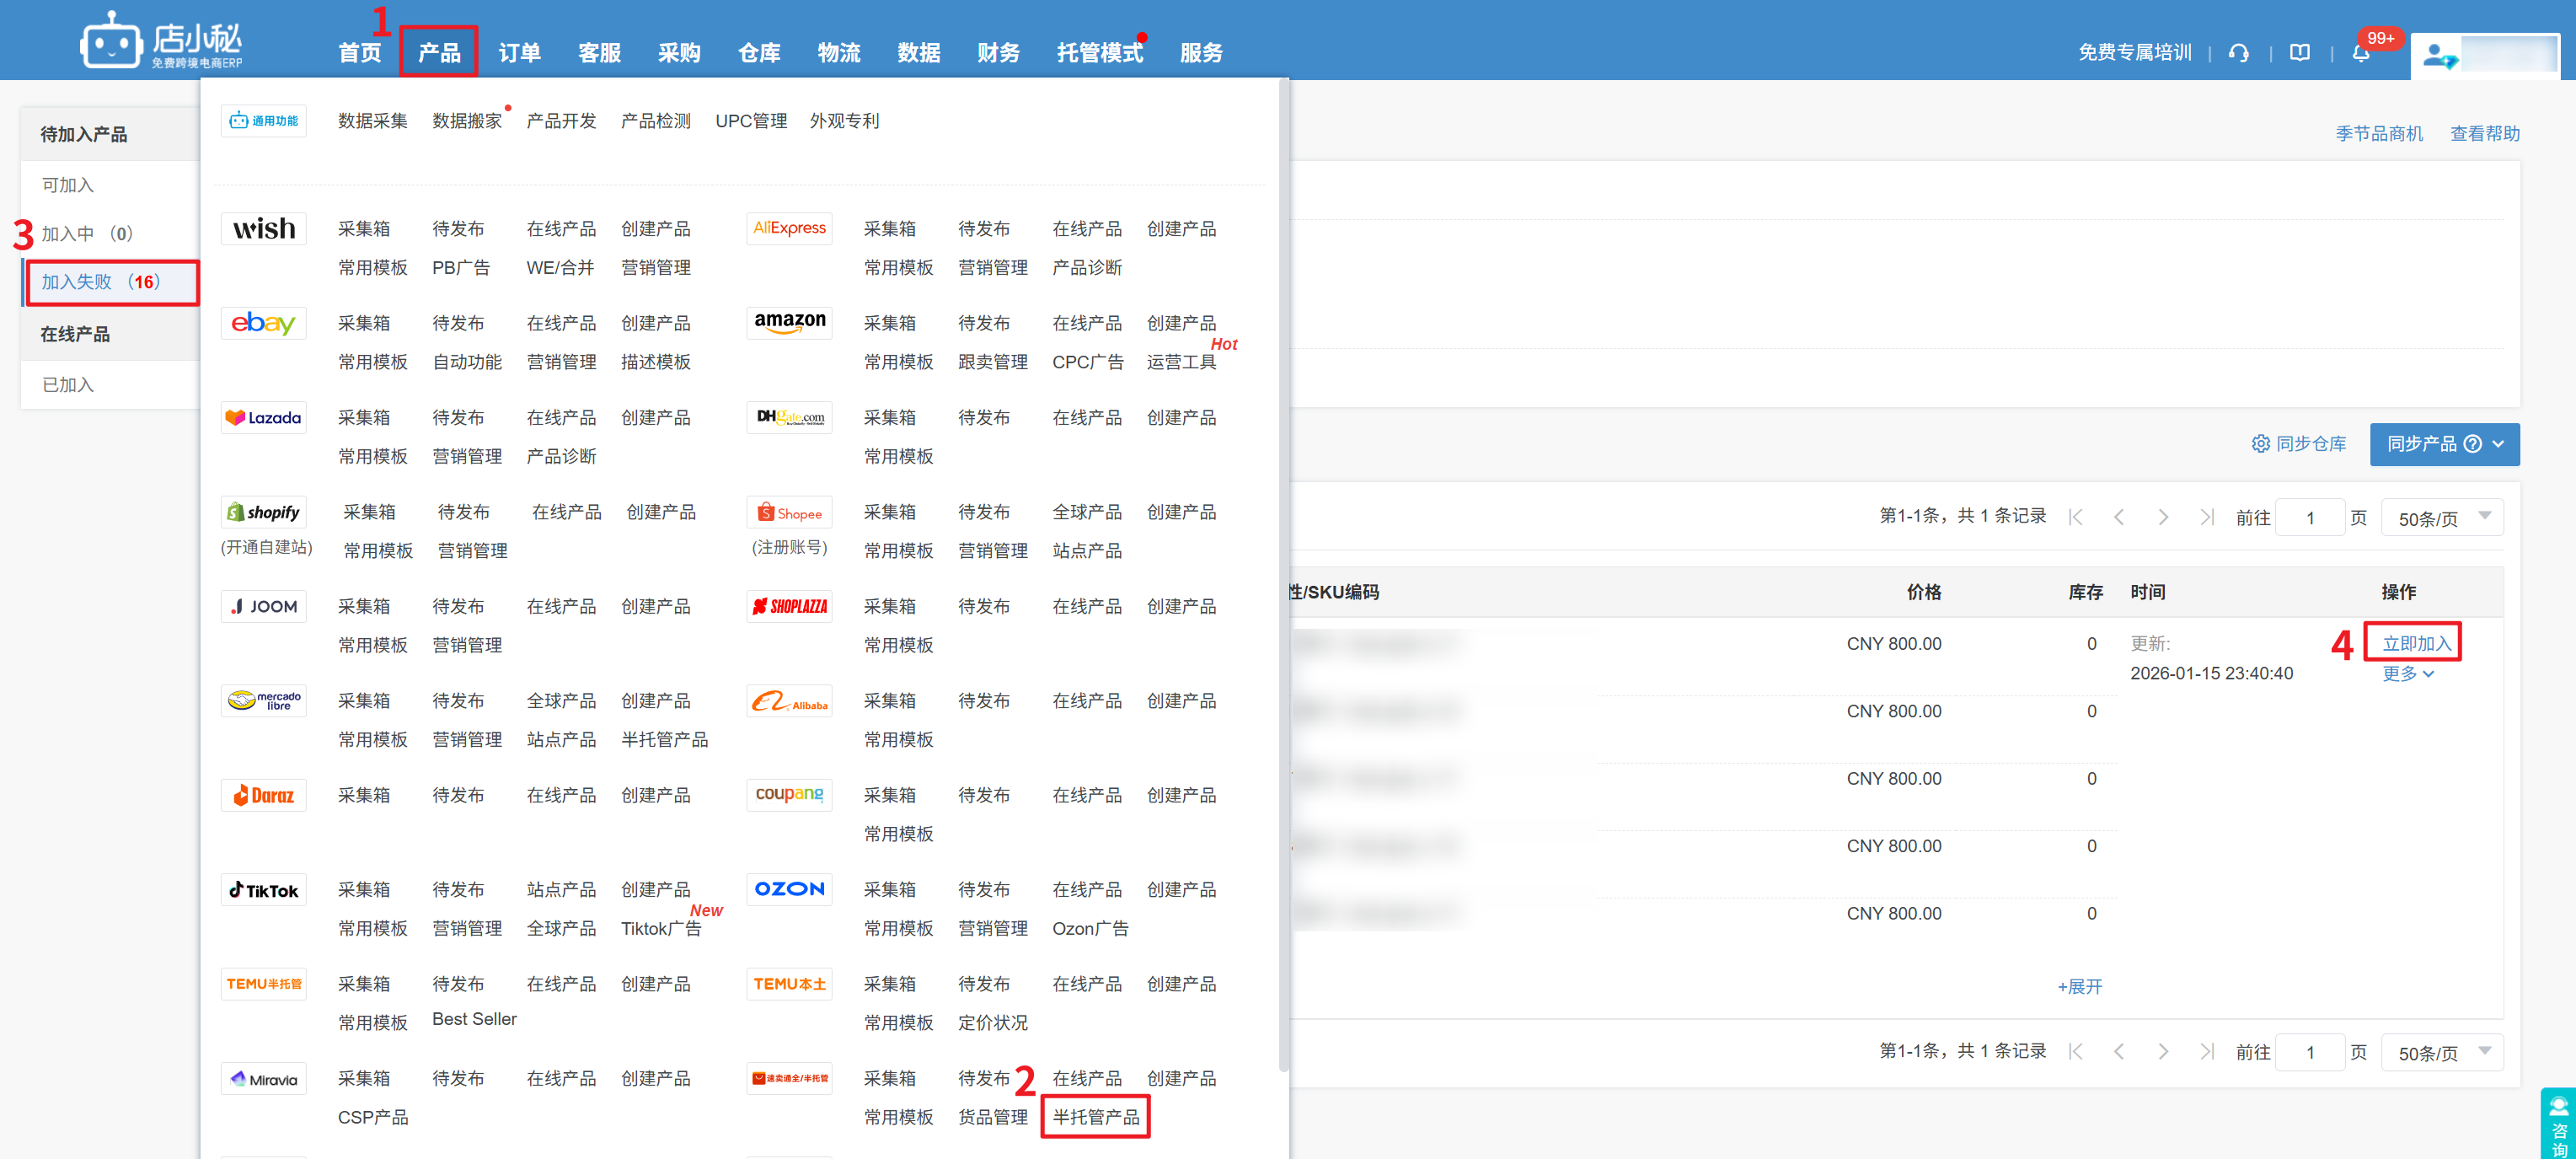Open the 产品 top menu
This screenshot has width=2576, height=1159.
pos(439,52)
